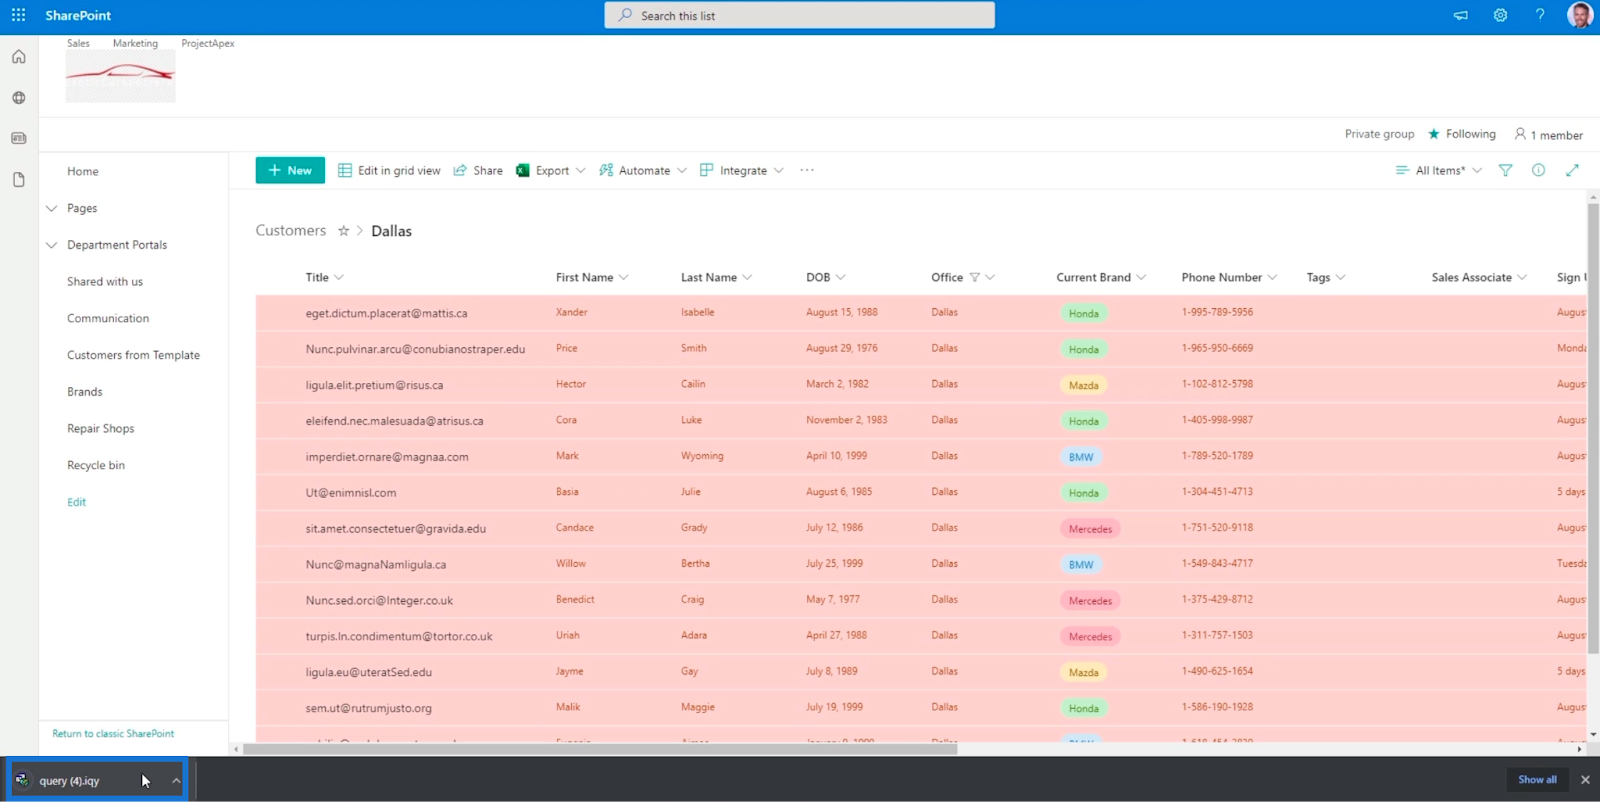Open Customers from Template
Image resolution: width=1600 pixels, height=802 pixels.
tap(133, 356)
